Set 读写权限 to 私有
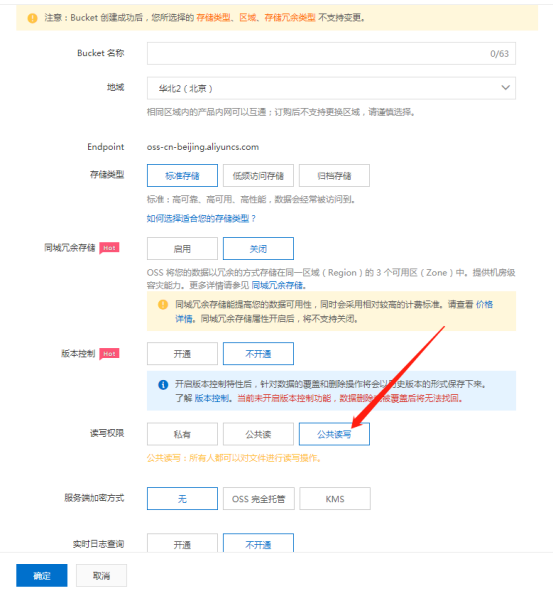Screen dimensions: 554x591 tap(182, 434)
